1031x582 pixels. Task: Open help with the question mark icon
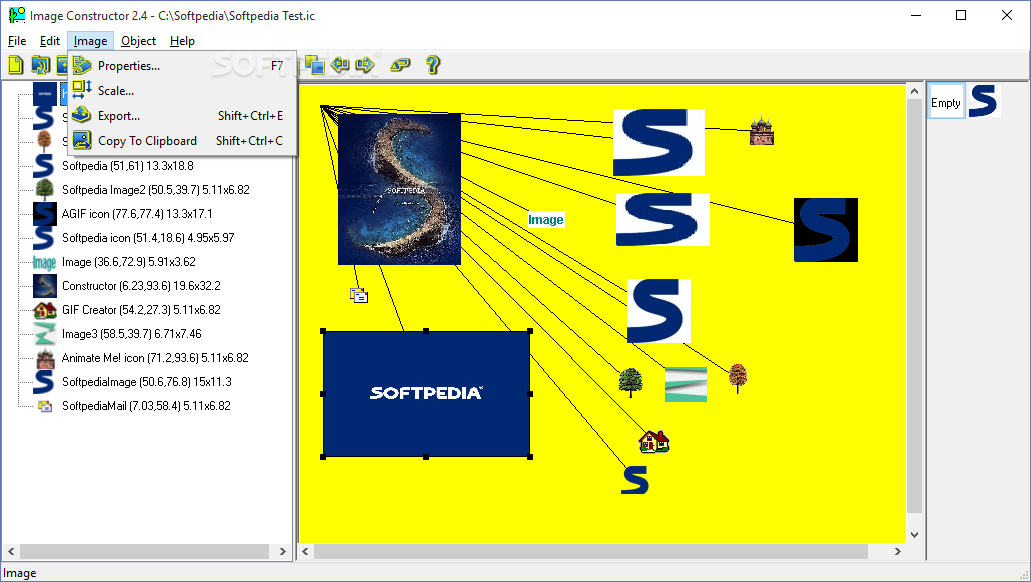click(433, 64)
